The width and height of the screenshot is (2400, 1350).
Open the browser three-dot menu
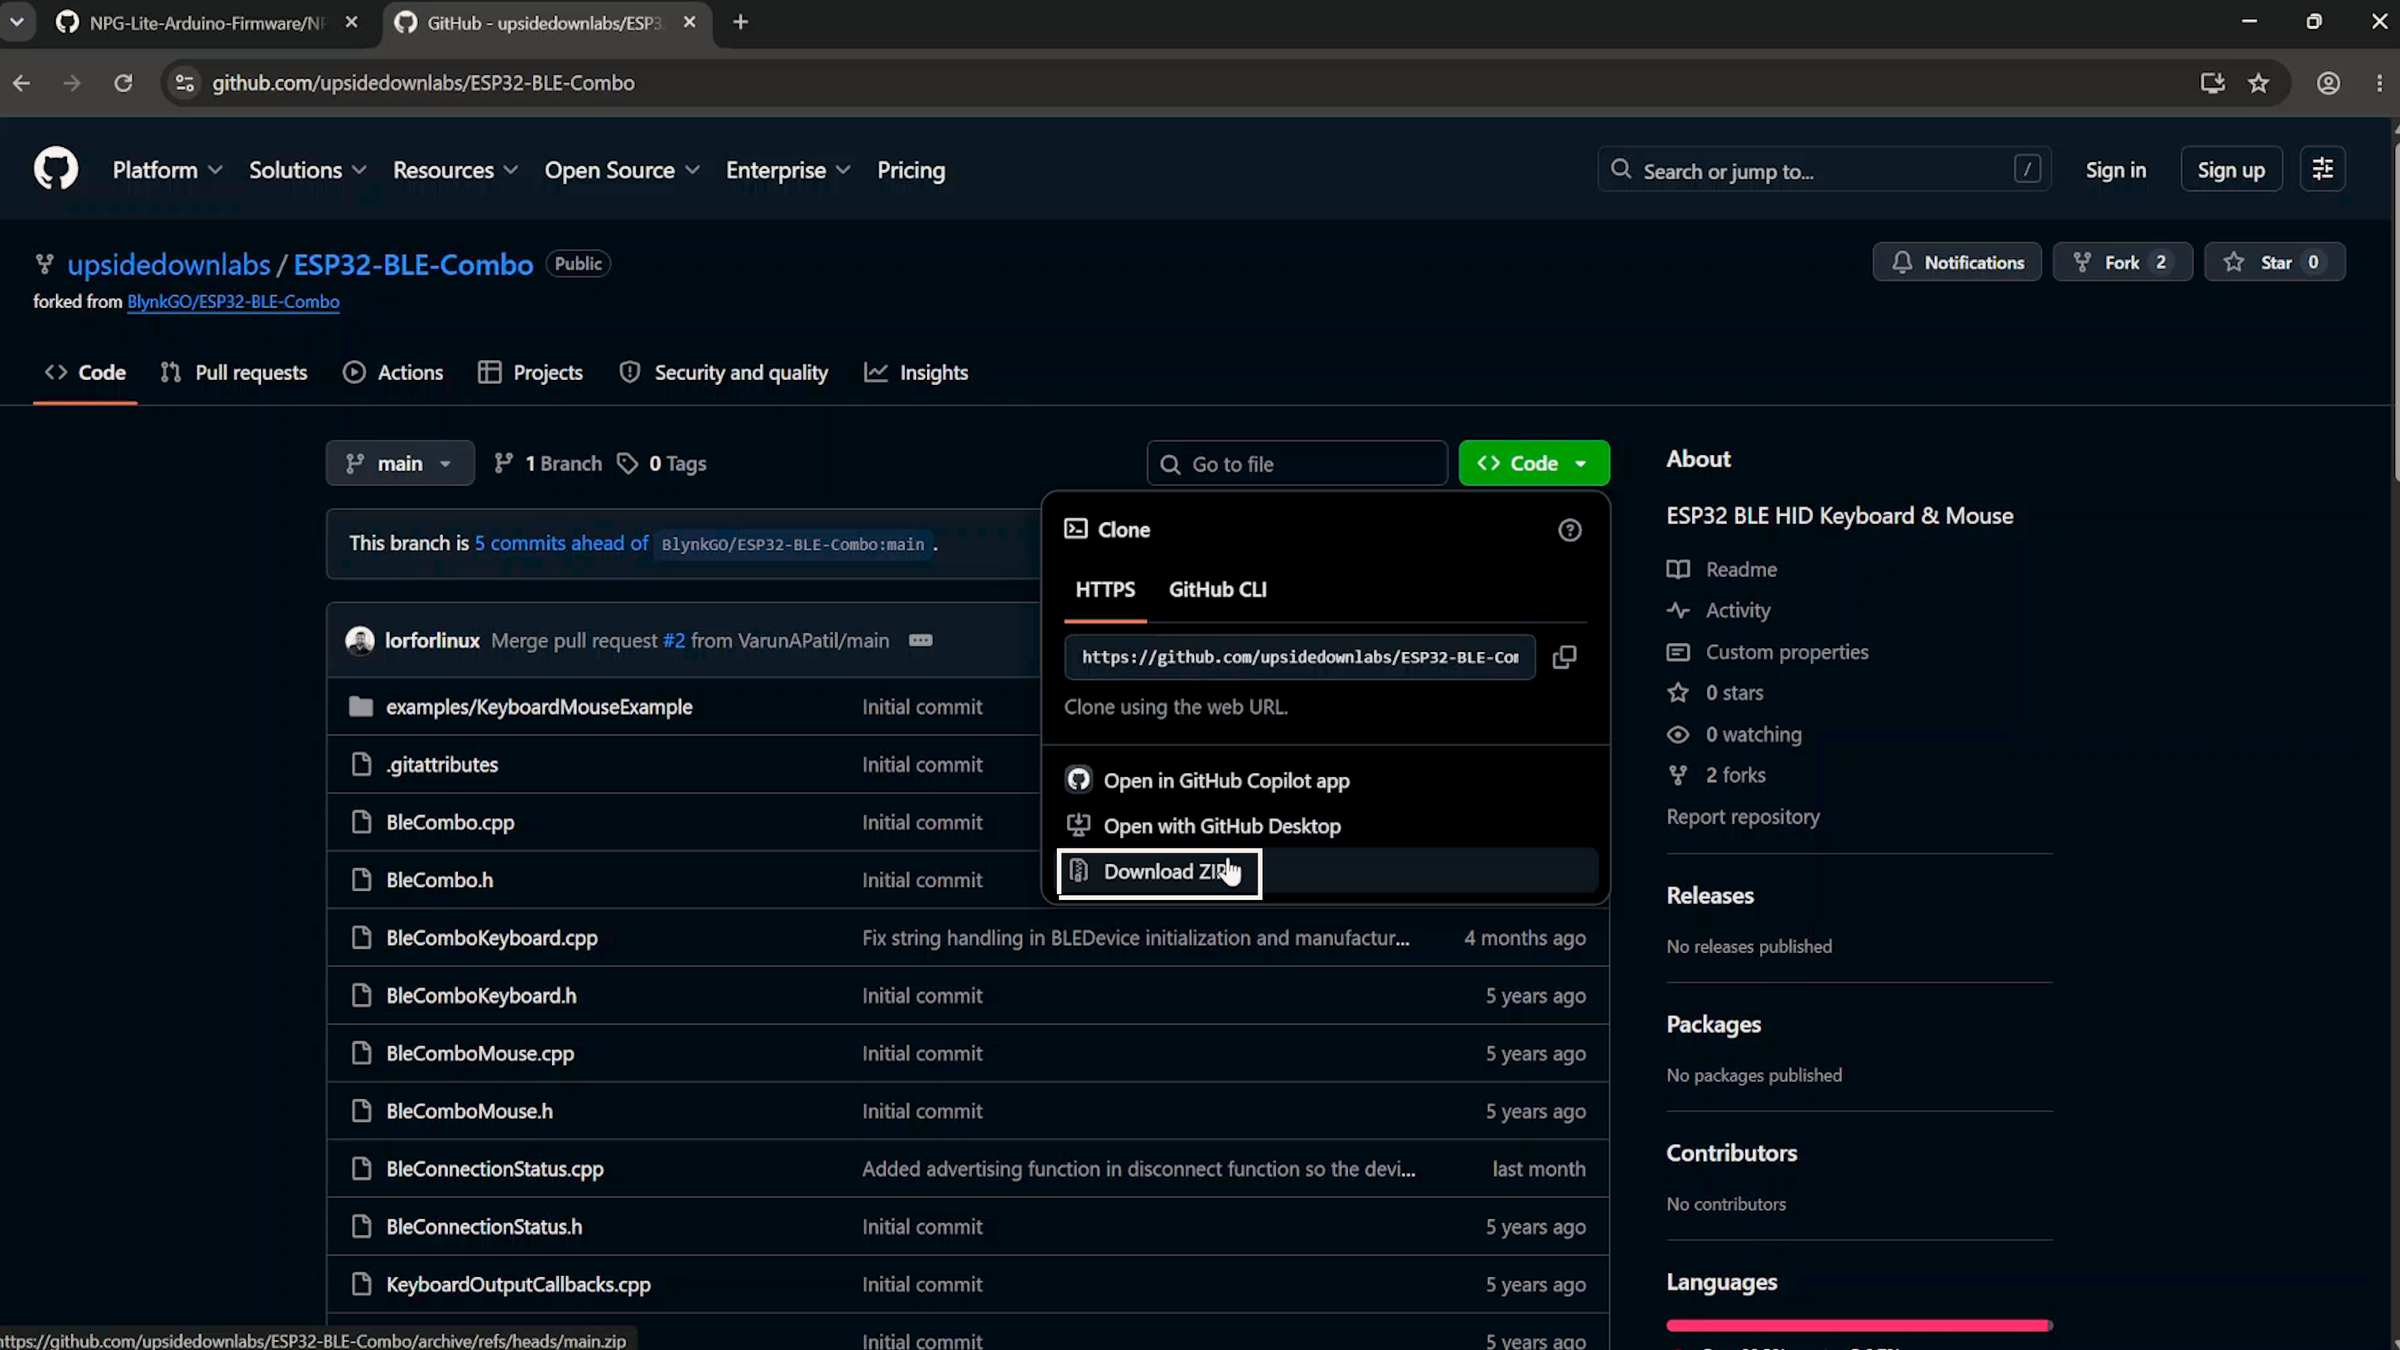pyautogui.click(x=2379, y=83)
